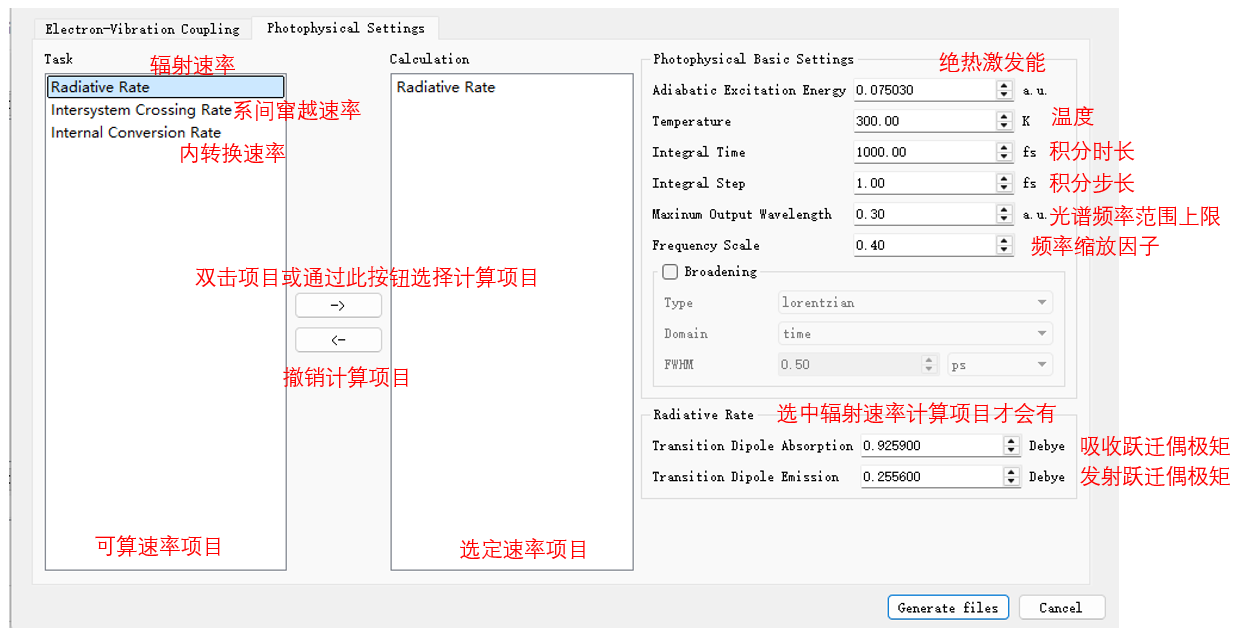Click the left arrow remove button
This screenshot has width=1240, height=637.
pyautogui.click(x=338, y=340)
